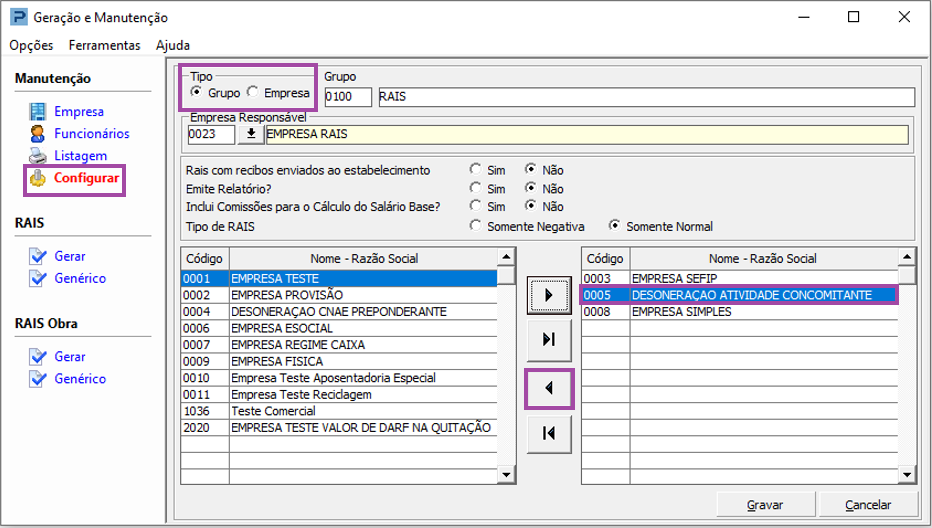Open the Ferramentas menu
Viewport: 932px width, 528px height.
pyautogui.click(x=105, y=45)
